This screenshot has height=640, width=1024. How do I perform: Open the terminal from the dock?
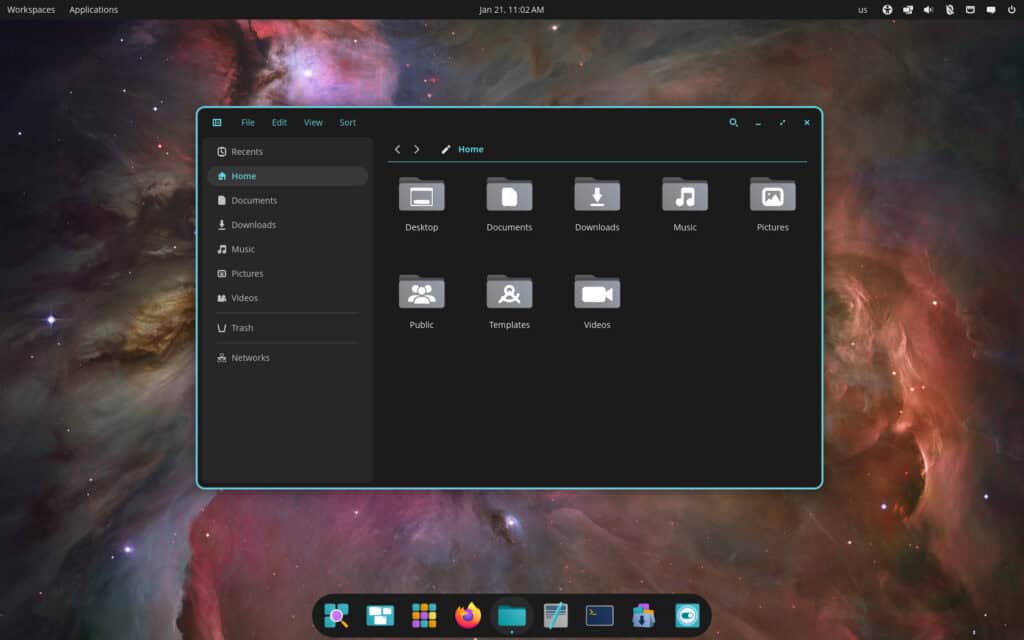point(598,616)
